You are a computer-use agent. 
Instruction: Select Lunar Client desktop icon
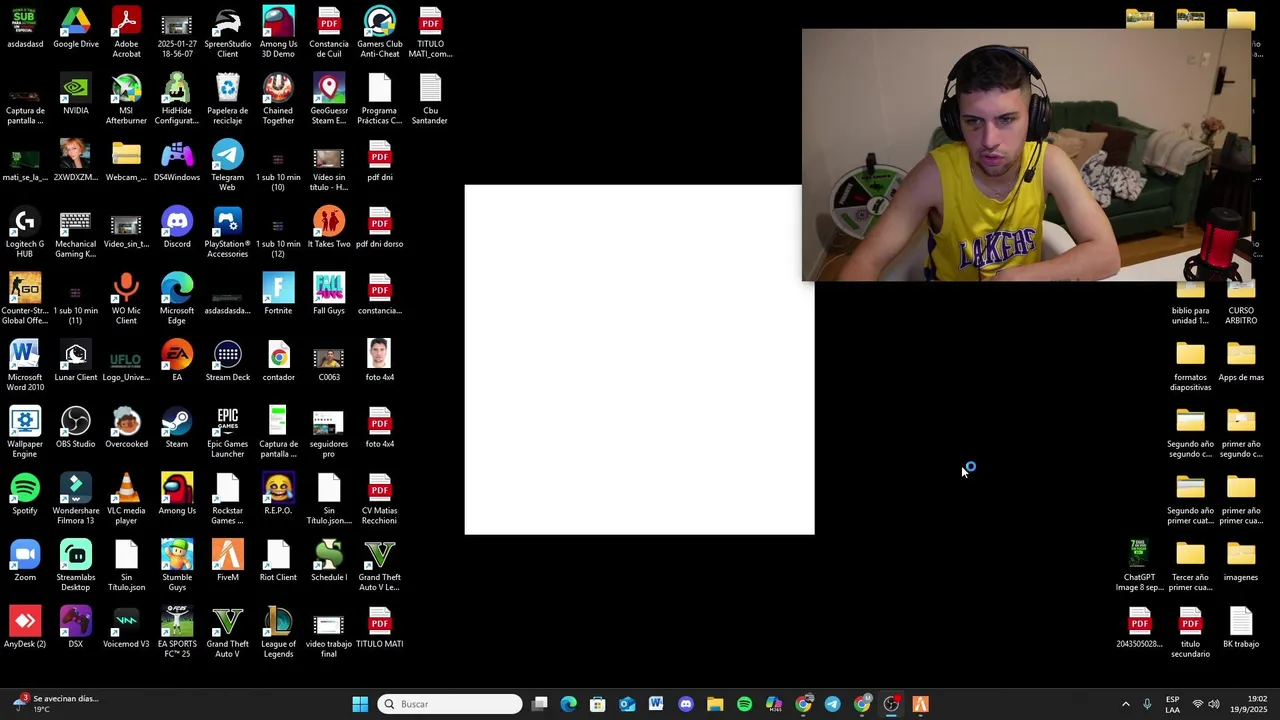[76, 361]
